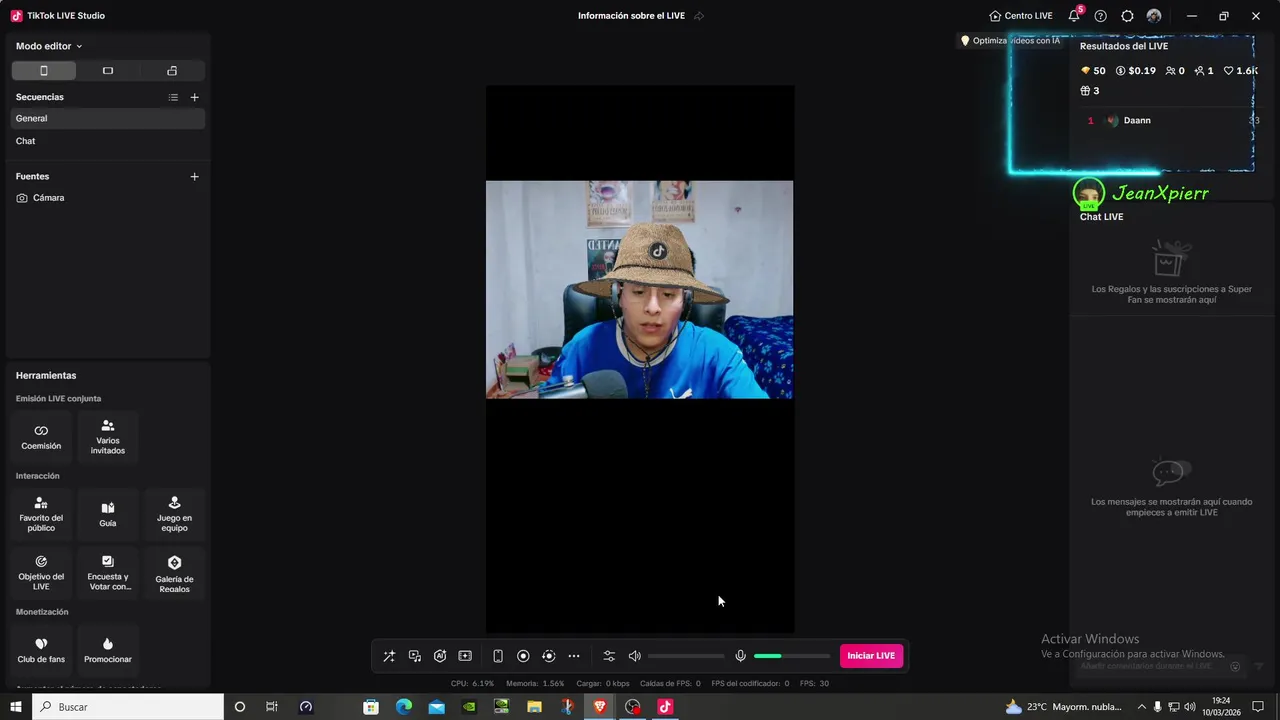Screen dimensions: 1280x720
Task: Click the magic wand effects icon
Action: [389, 656]
